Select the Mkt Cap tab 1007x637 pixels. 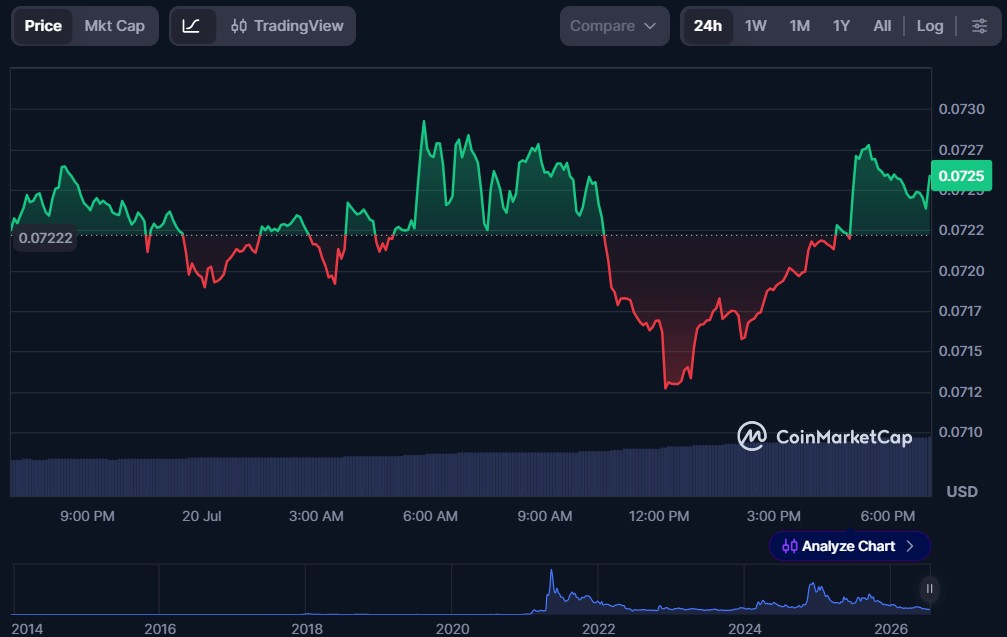coord(114,26)
